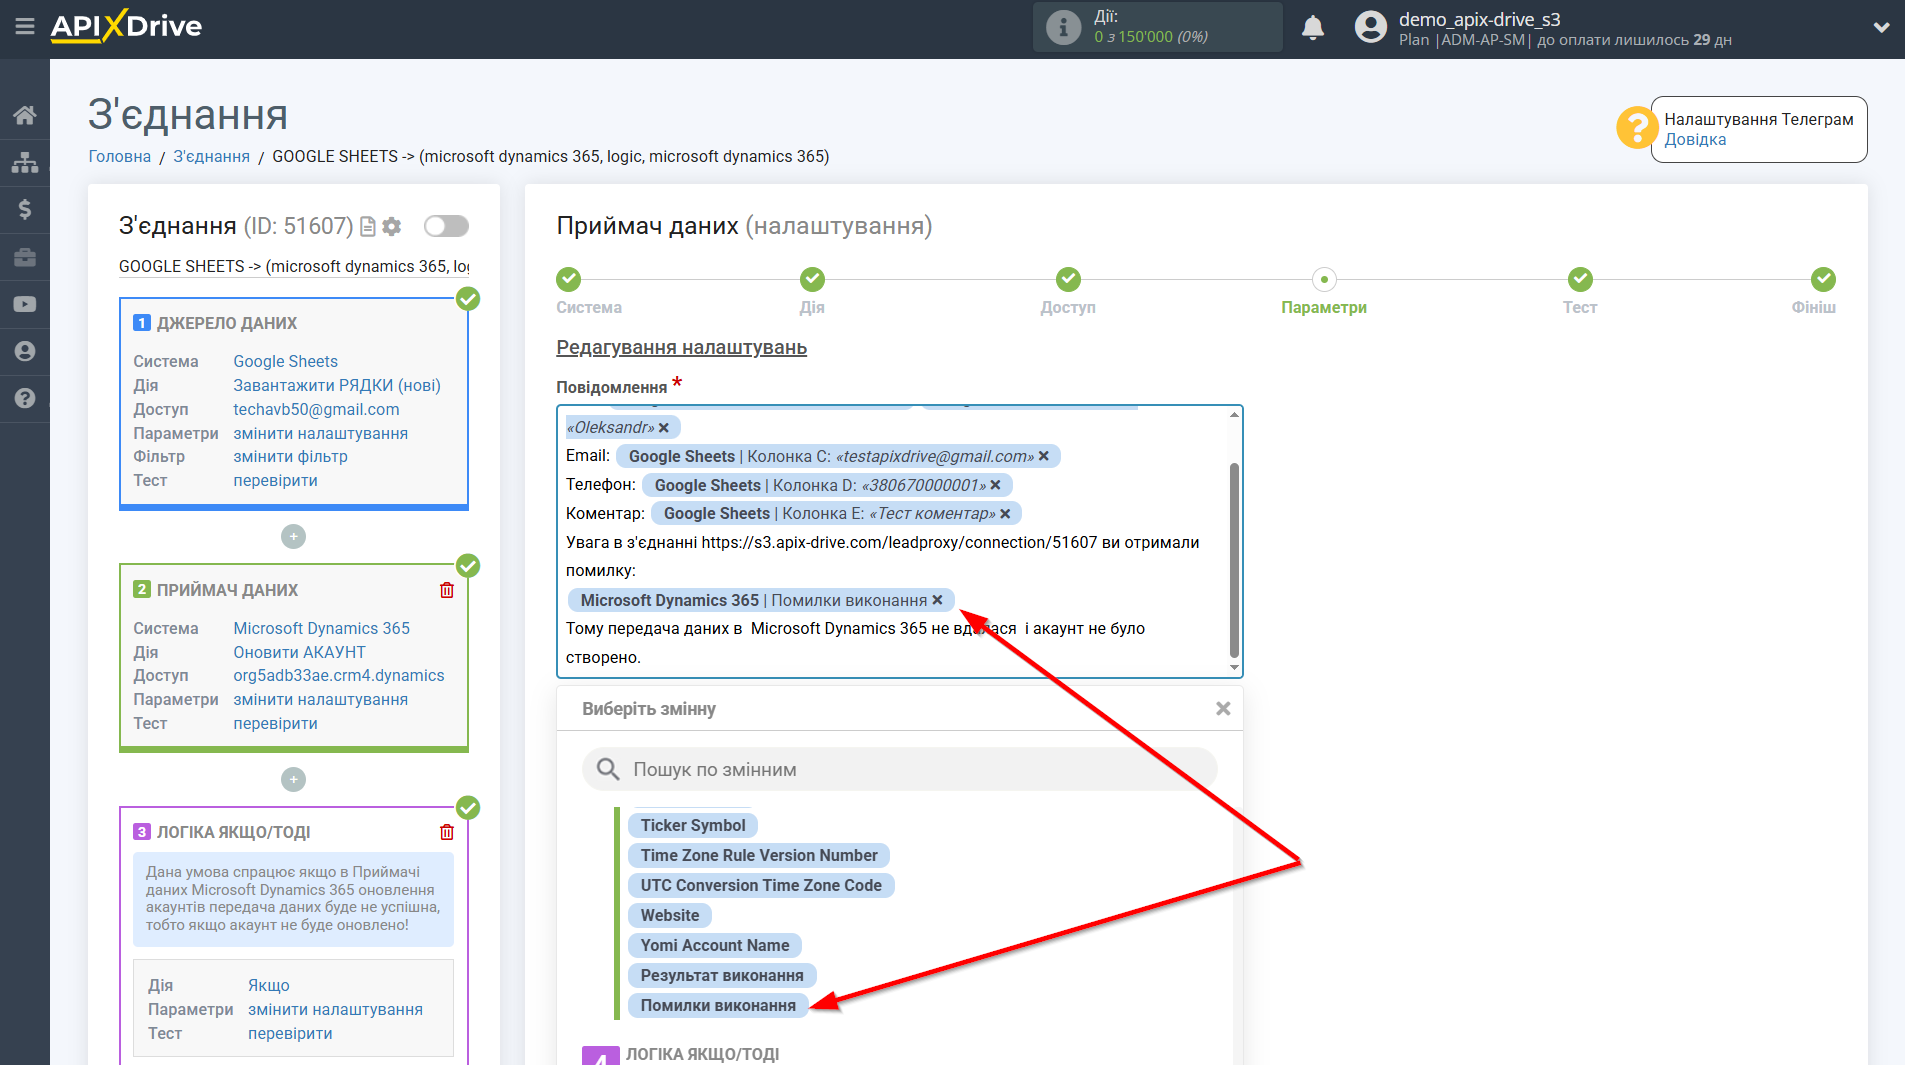
Task: Remove the Помилки виконання tag from message
Action: [x=938, y=600]
